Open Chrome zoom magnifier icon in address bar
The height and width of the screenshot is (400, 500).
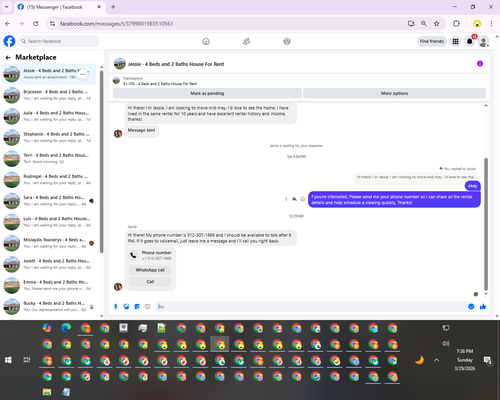424,24
